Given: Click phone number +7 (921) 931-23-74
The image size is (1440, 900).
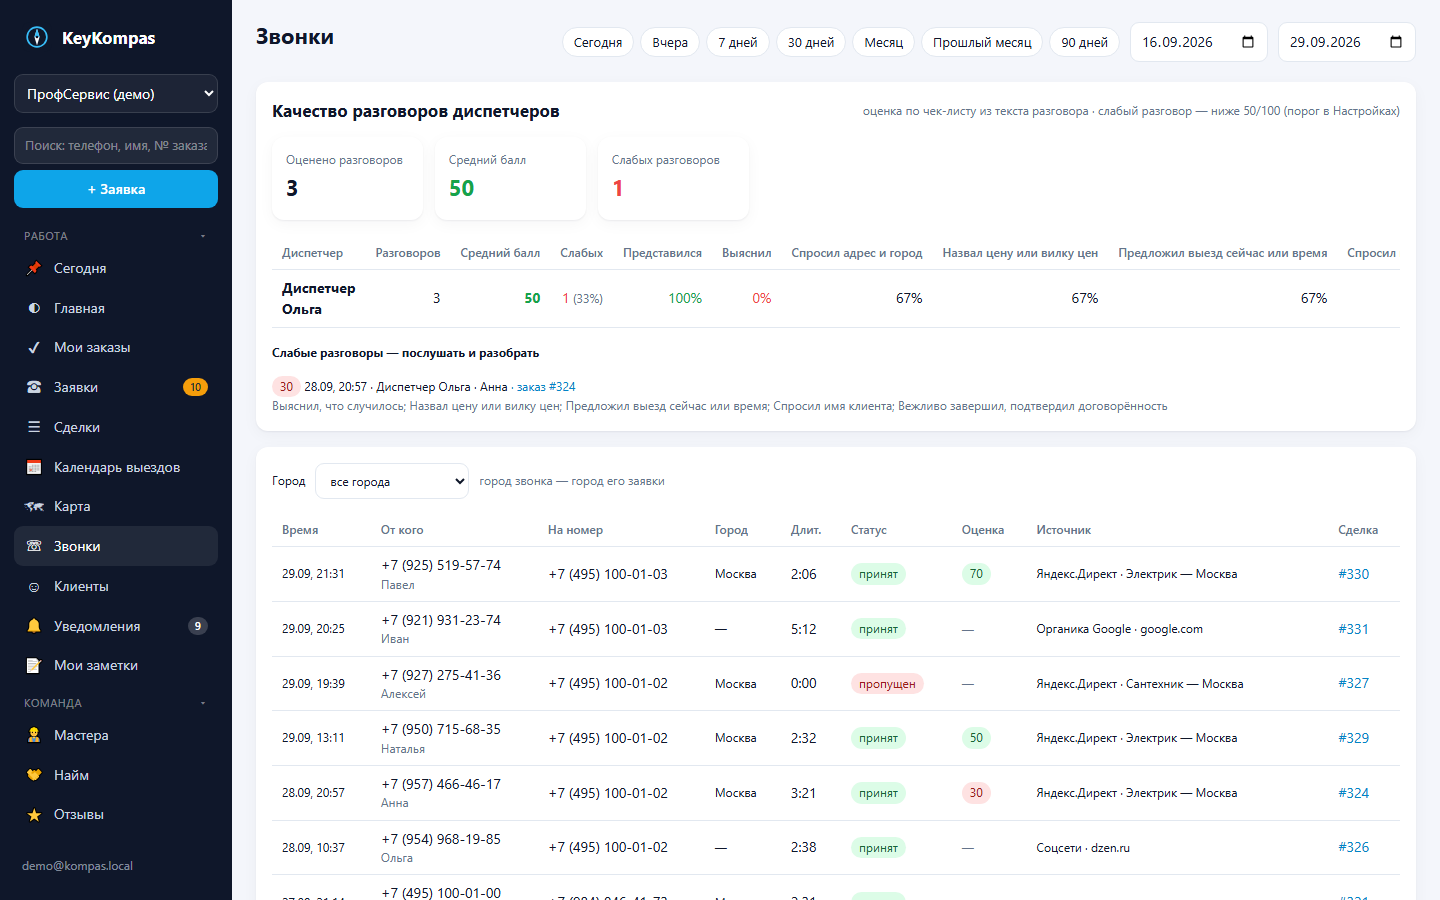Looking at the screenshot, I should [441, 620].
